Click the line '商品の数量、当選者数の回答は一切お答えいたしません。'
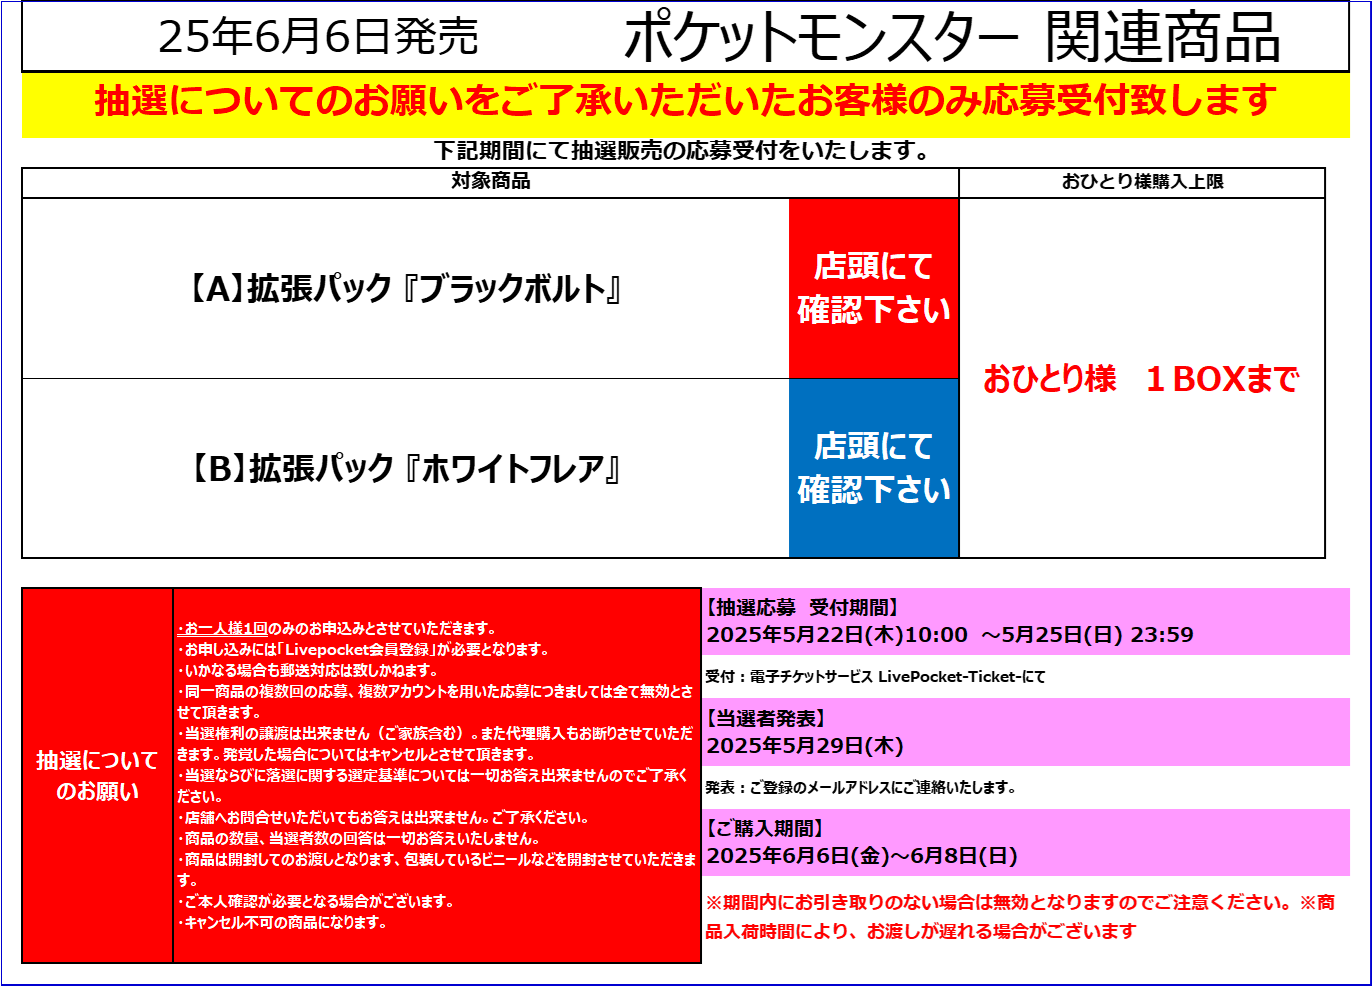This screenshot has height=986, width=1372. tap(360, 838)
